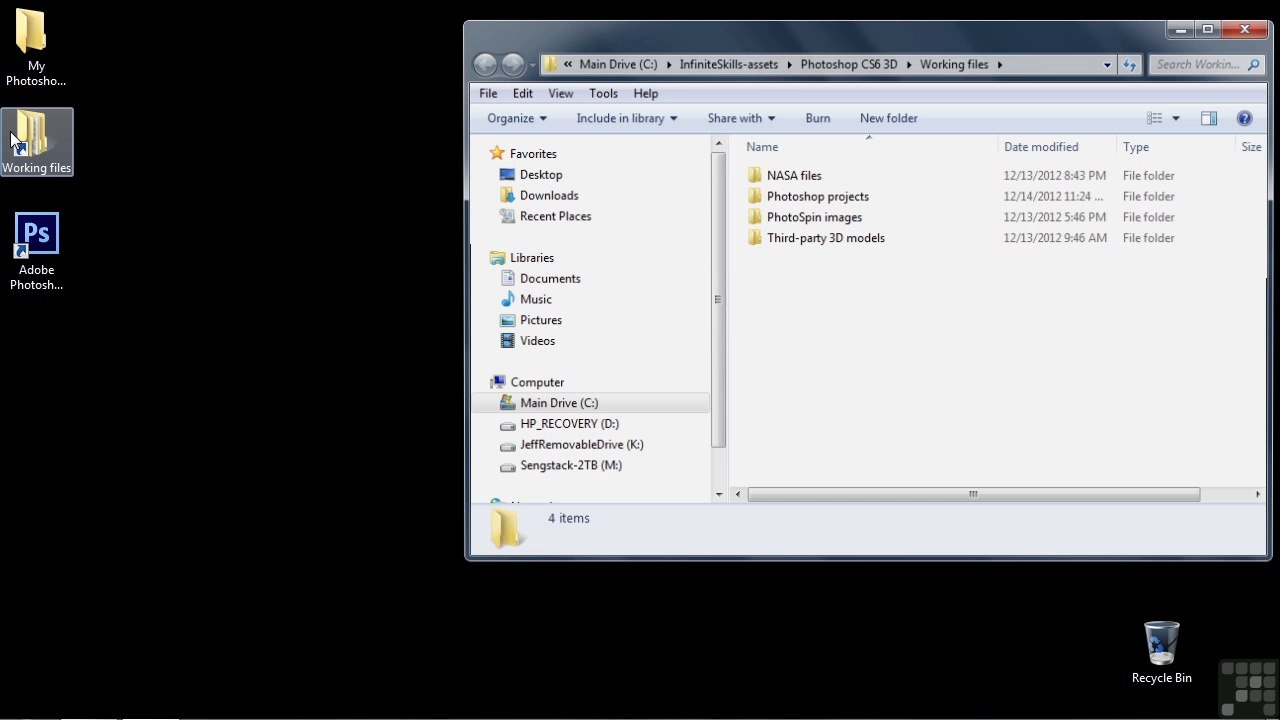This screenshot has height=720, width=1280.
Task: Click the date 12/13/2012 9:46 AM
Action: (1055, 238)
